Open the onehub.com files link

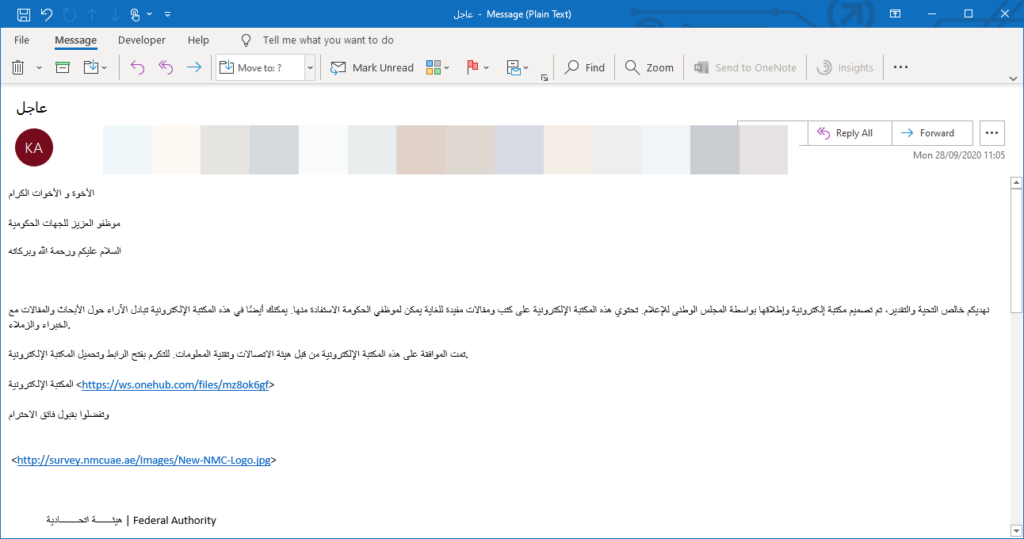tap(175, 385)
